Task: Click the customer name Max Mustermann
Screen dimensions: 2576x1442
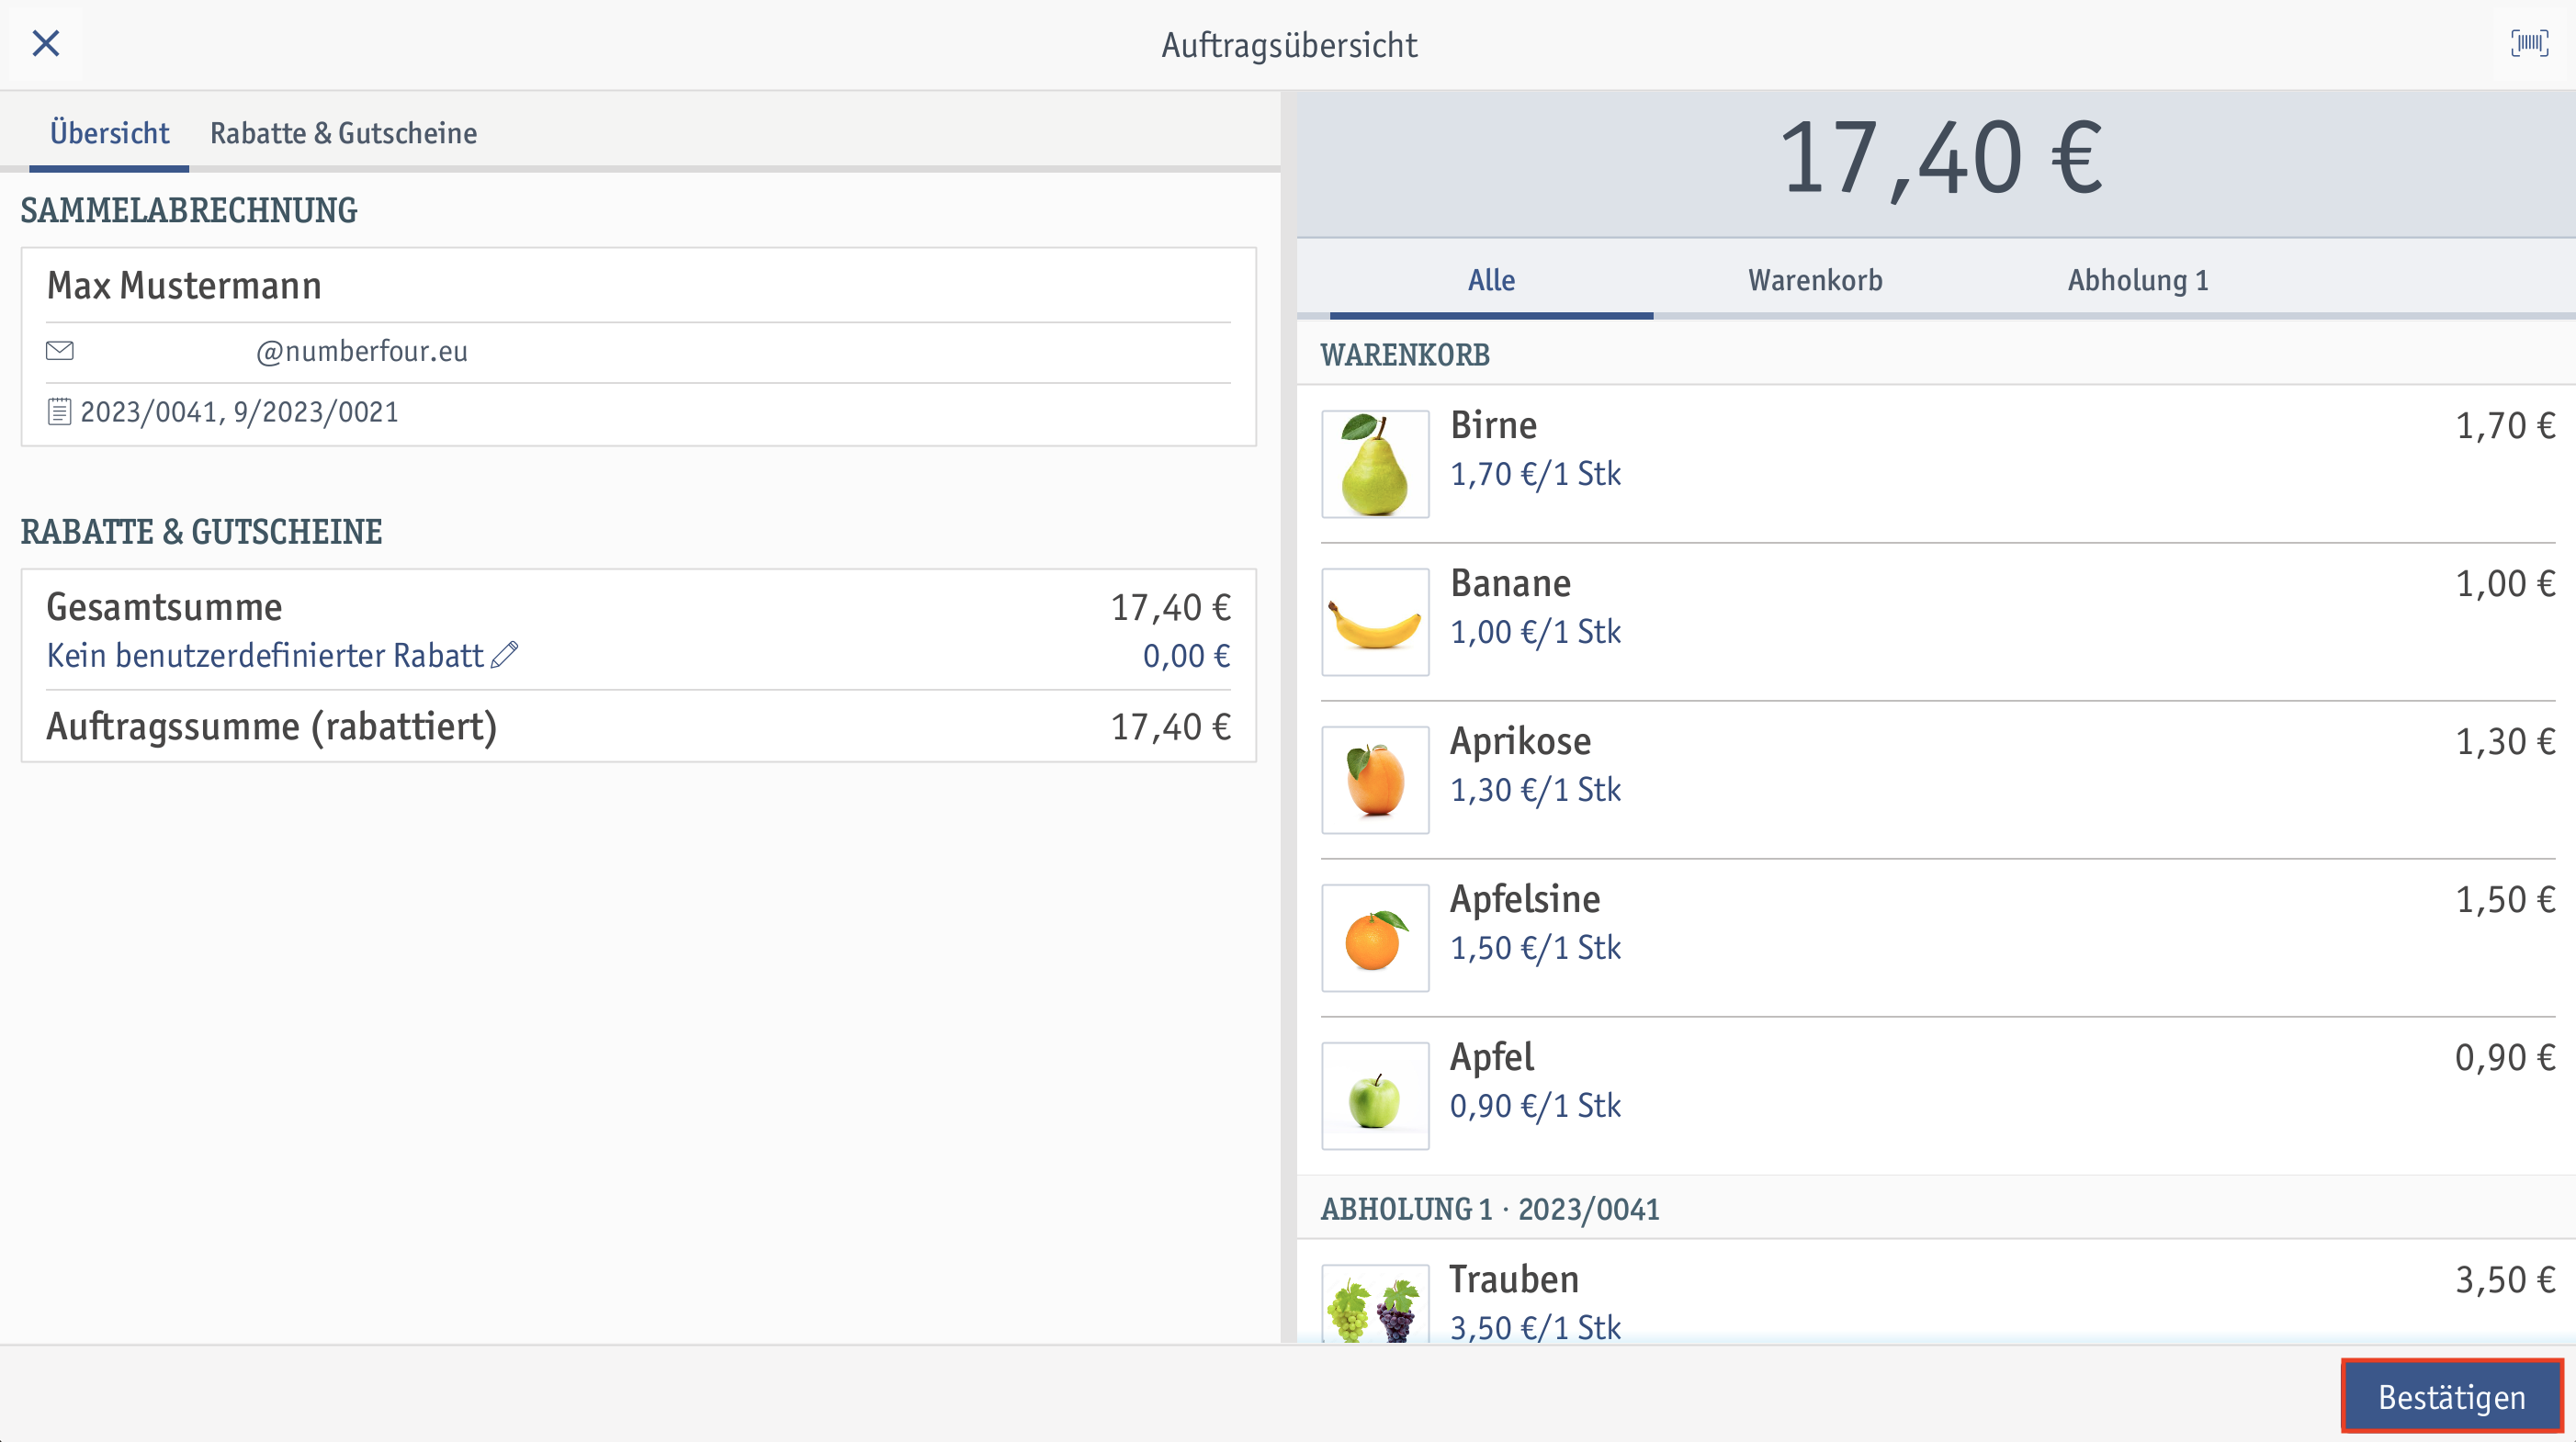Action: tap(184, 286)
